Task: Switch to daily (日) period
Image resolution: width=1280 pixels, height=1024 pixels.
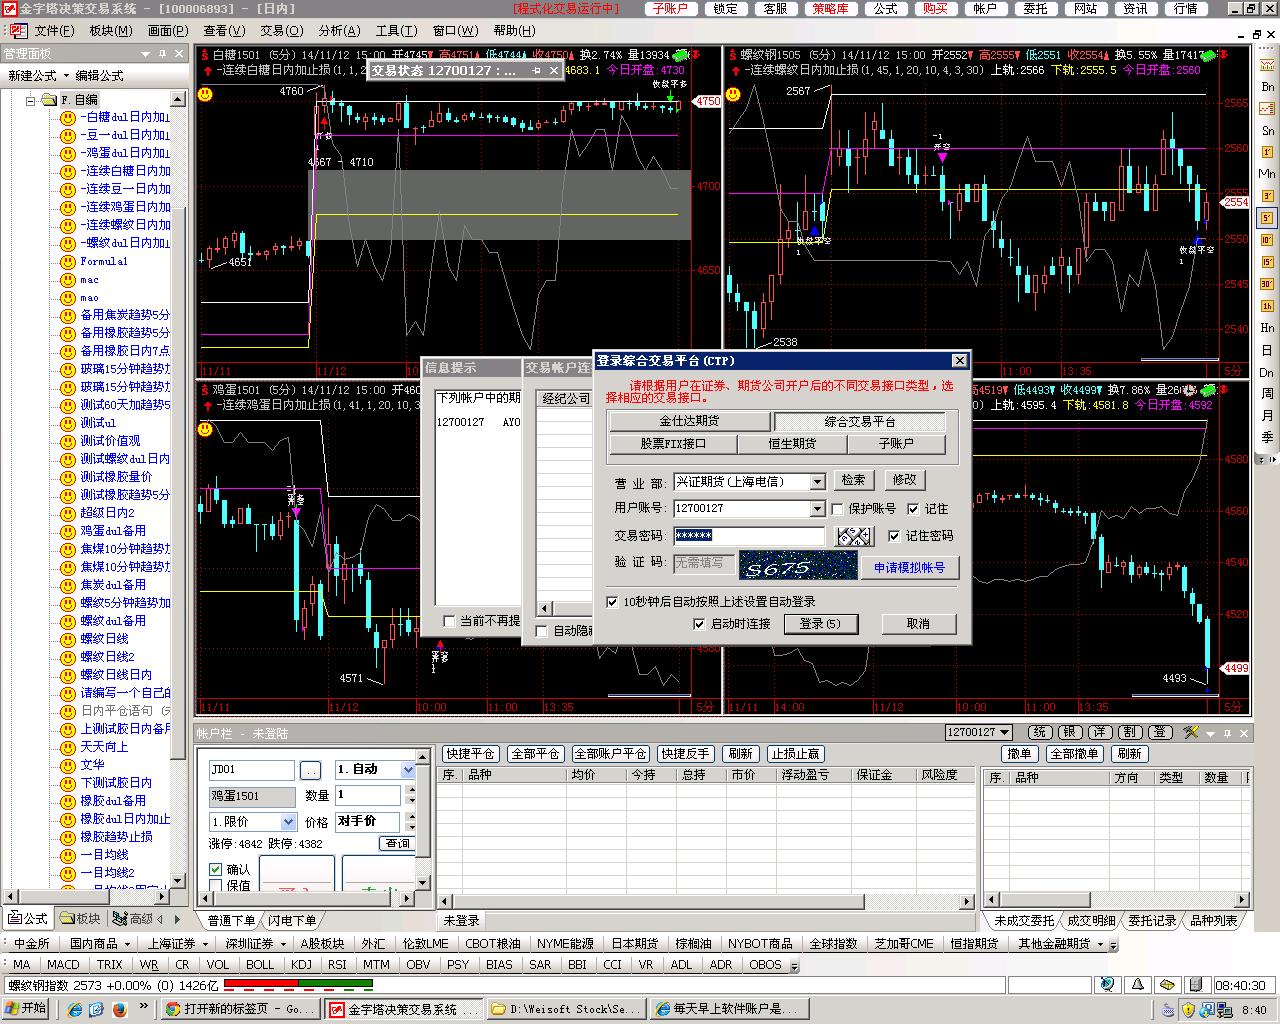Action: [1267, 350]
